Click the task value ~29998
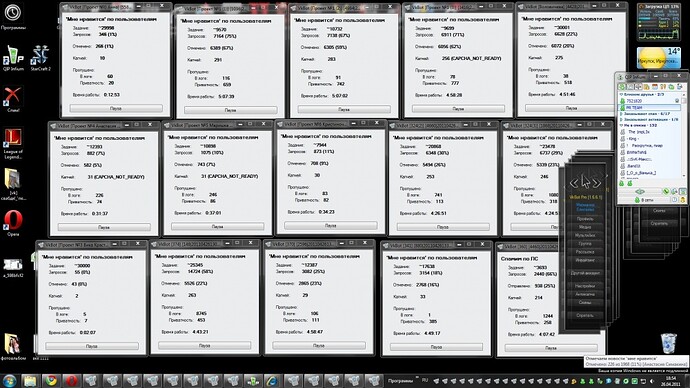The height and width of the screenshot is (388, 690). click(x=106, y=28)
